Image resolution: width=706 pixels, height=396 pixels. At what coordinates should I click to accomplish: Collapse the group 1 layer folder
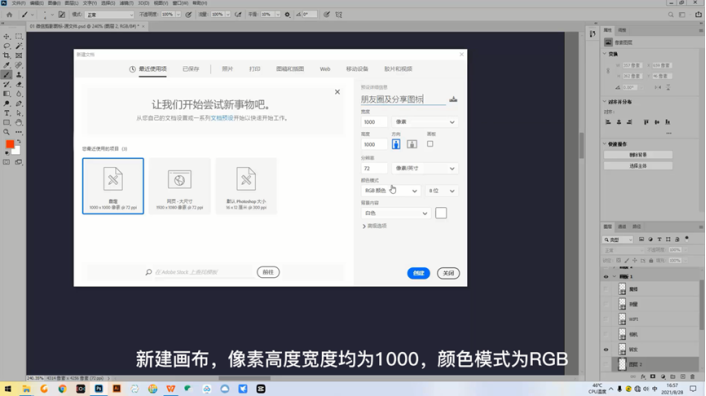pyautogui.click(x=614, y=277)
